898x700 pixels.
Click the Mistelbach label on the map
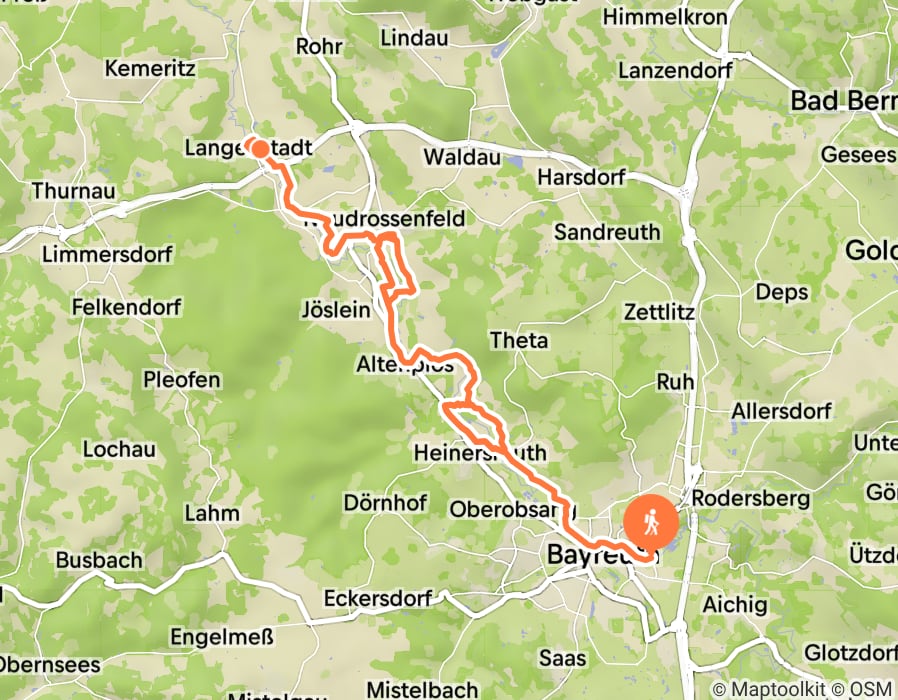point(422,689)
